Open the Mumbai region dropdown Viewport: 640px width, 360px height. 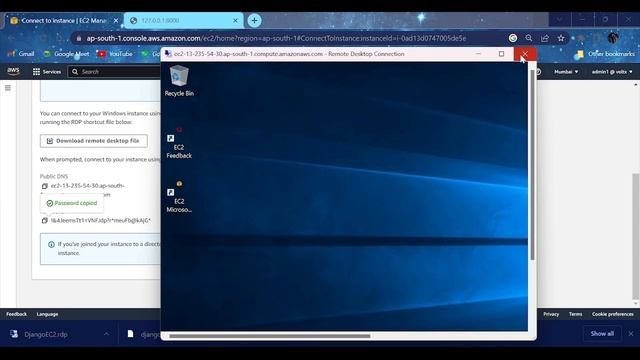point(566,71)
